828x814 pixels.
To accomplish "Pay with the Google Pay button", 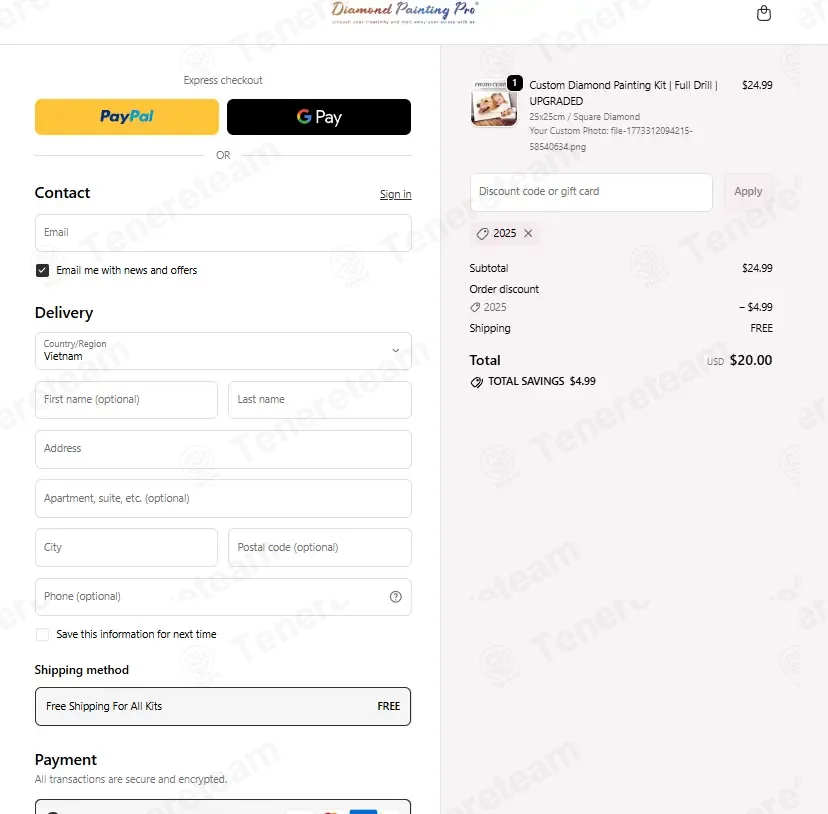I will [319, 117].
